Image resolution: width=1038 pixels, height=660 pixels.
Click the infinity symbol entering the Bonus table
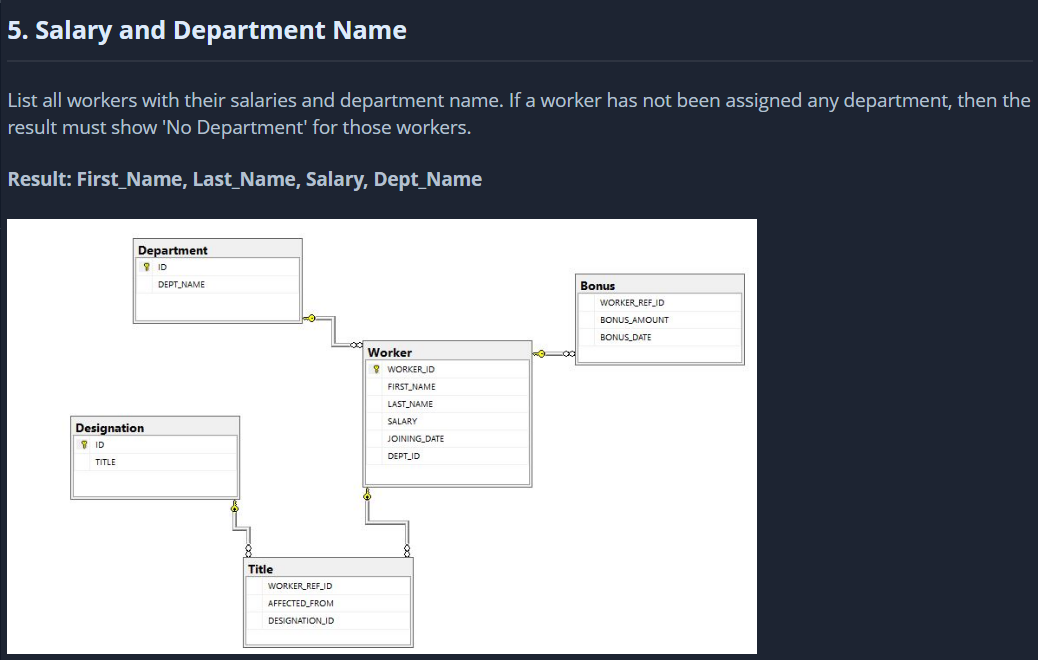tap(568, 353)
